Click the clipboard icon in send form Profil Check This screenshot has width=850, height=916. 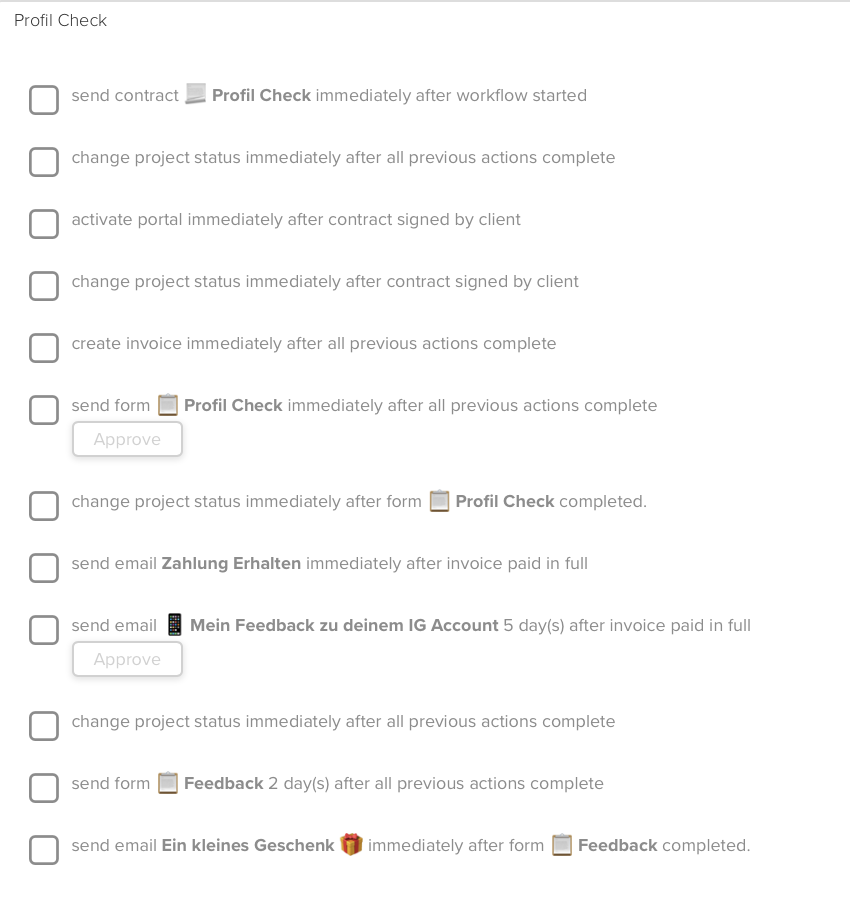[x=168, y=405]
